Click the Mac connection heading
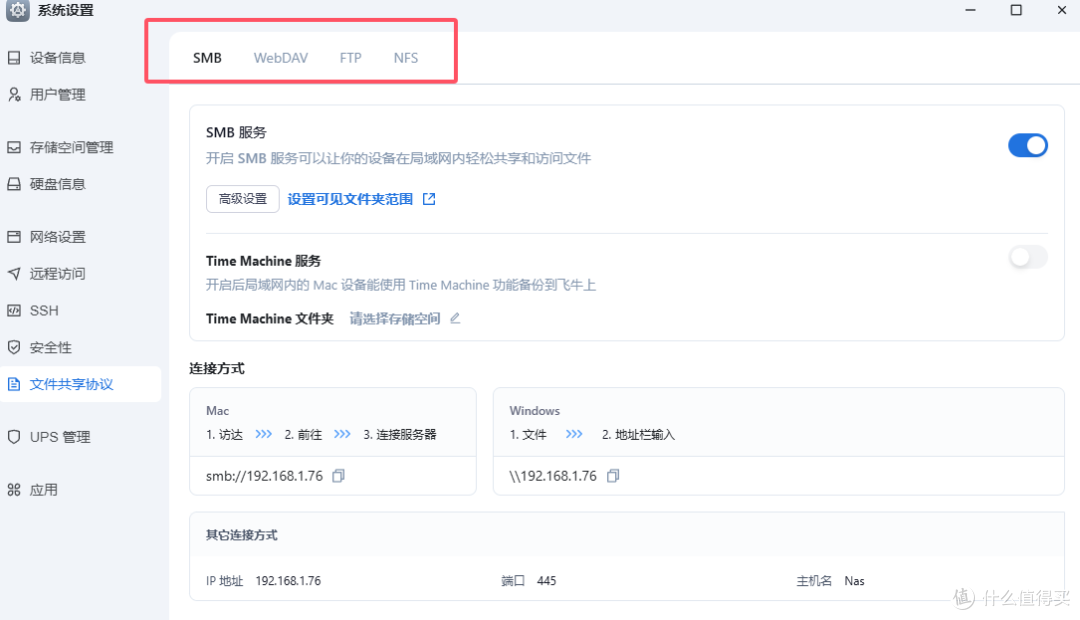The width and height of the screenshot is (1080, 620). tap(218, 411)
